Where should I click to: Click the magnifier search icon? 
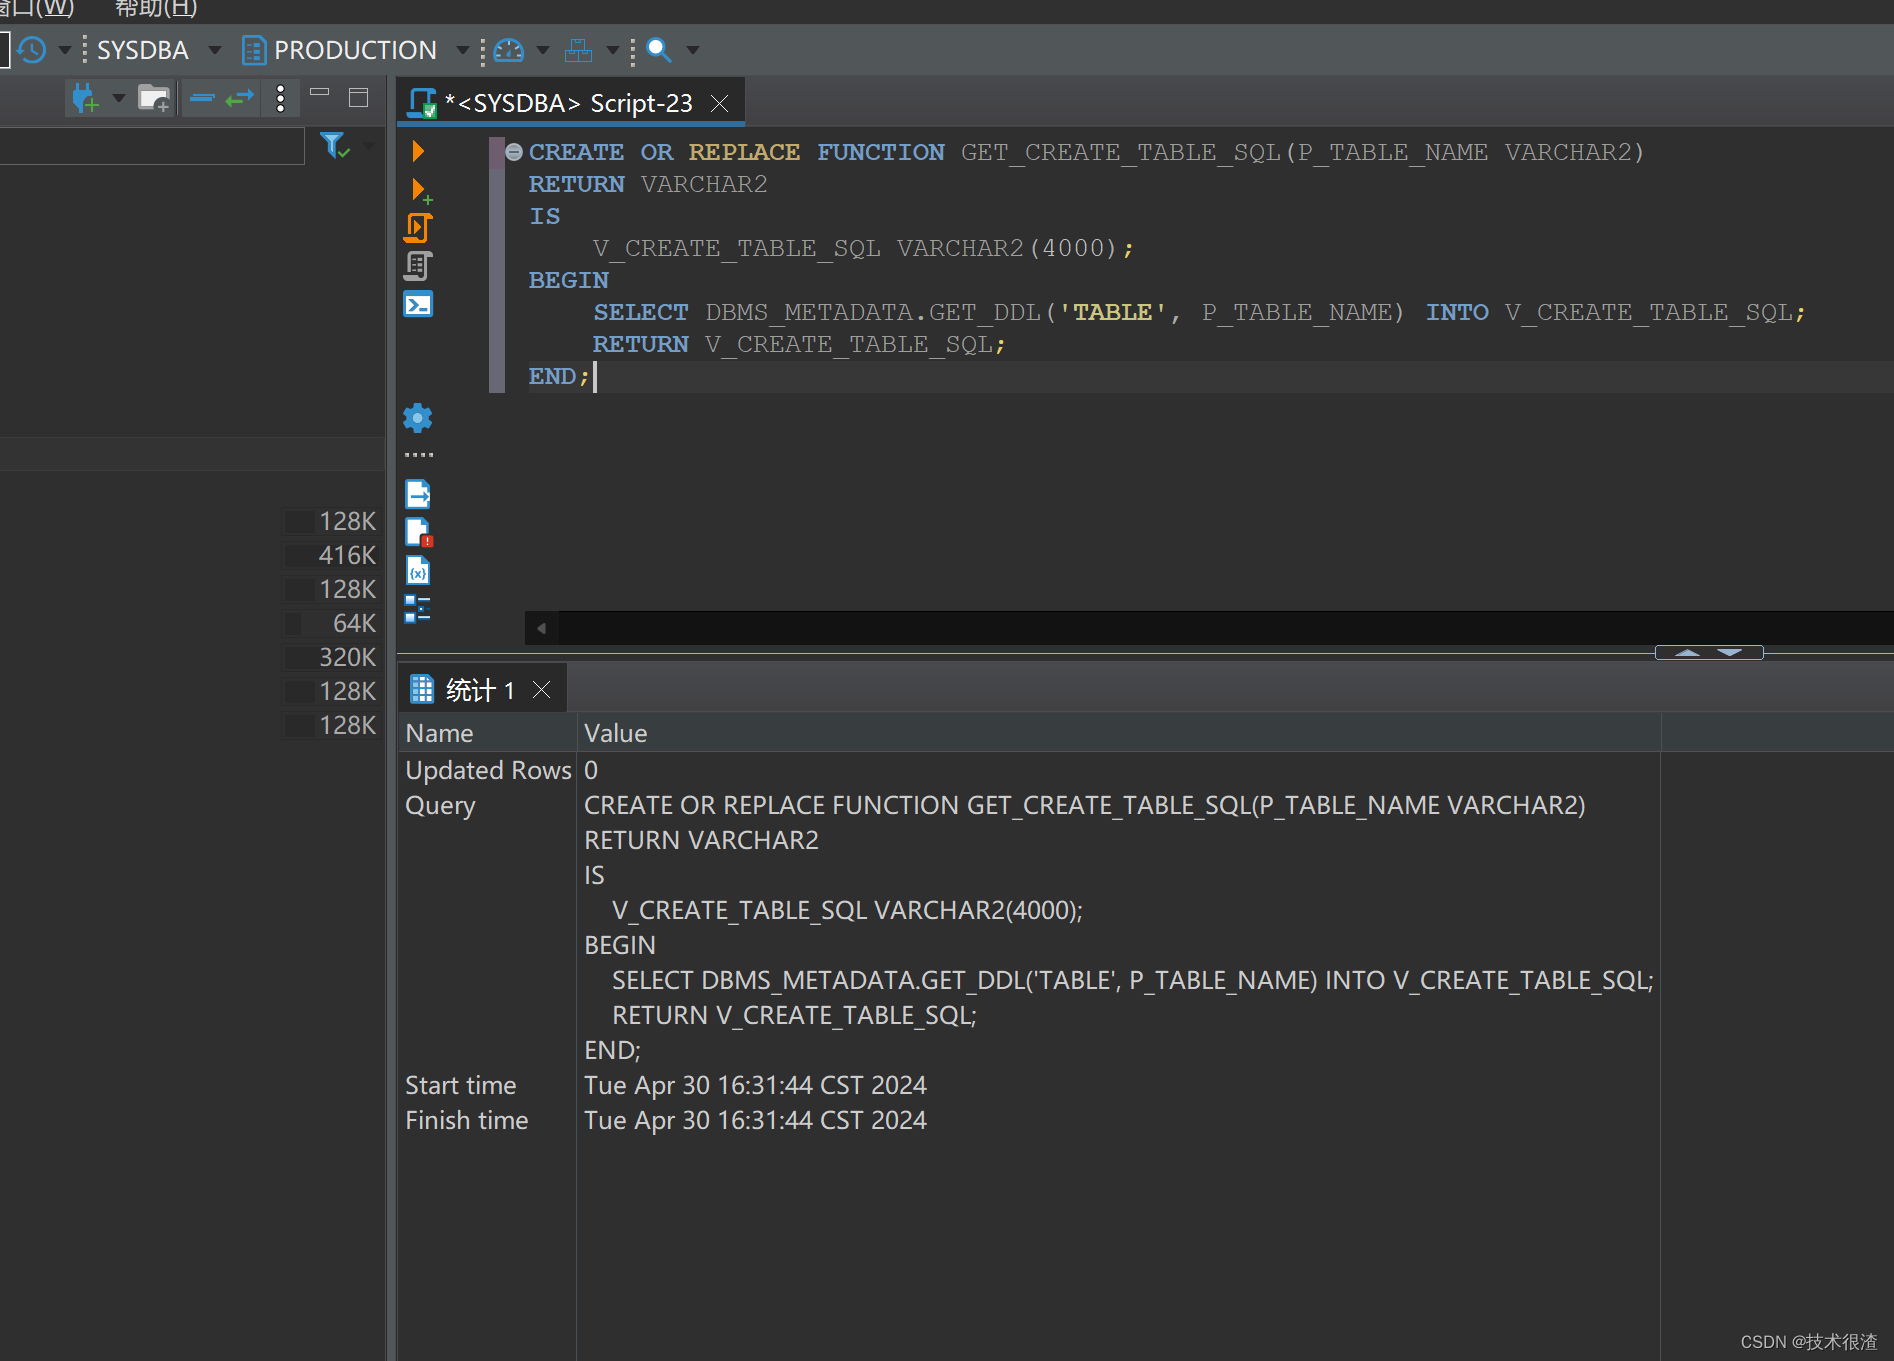pos(659,50)
